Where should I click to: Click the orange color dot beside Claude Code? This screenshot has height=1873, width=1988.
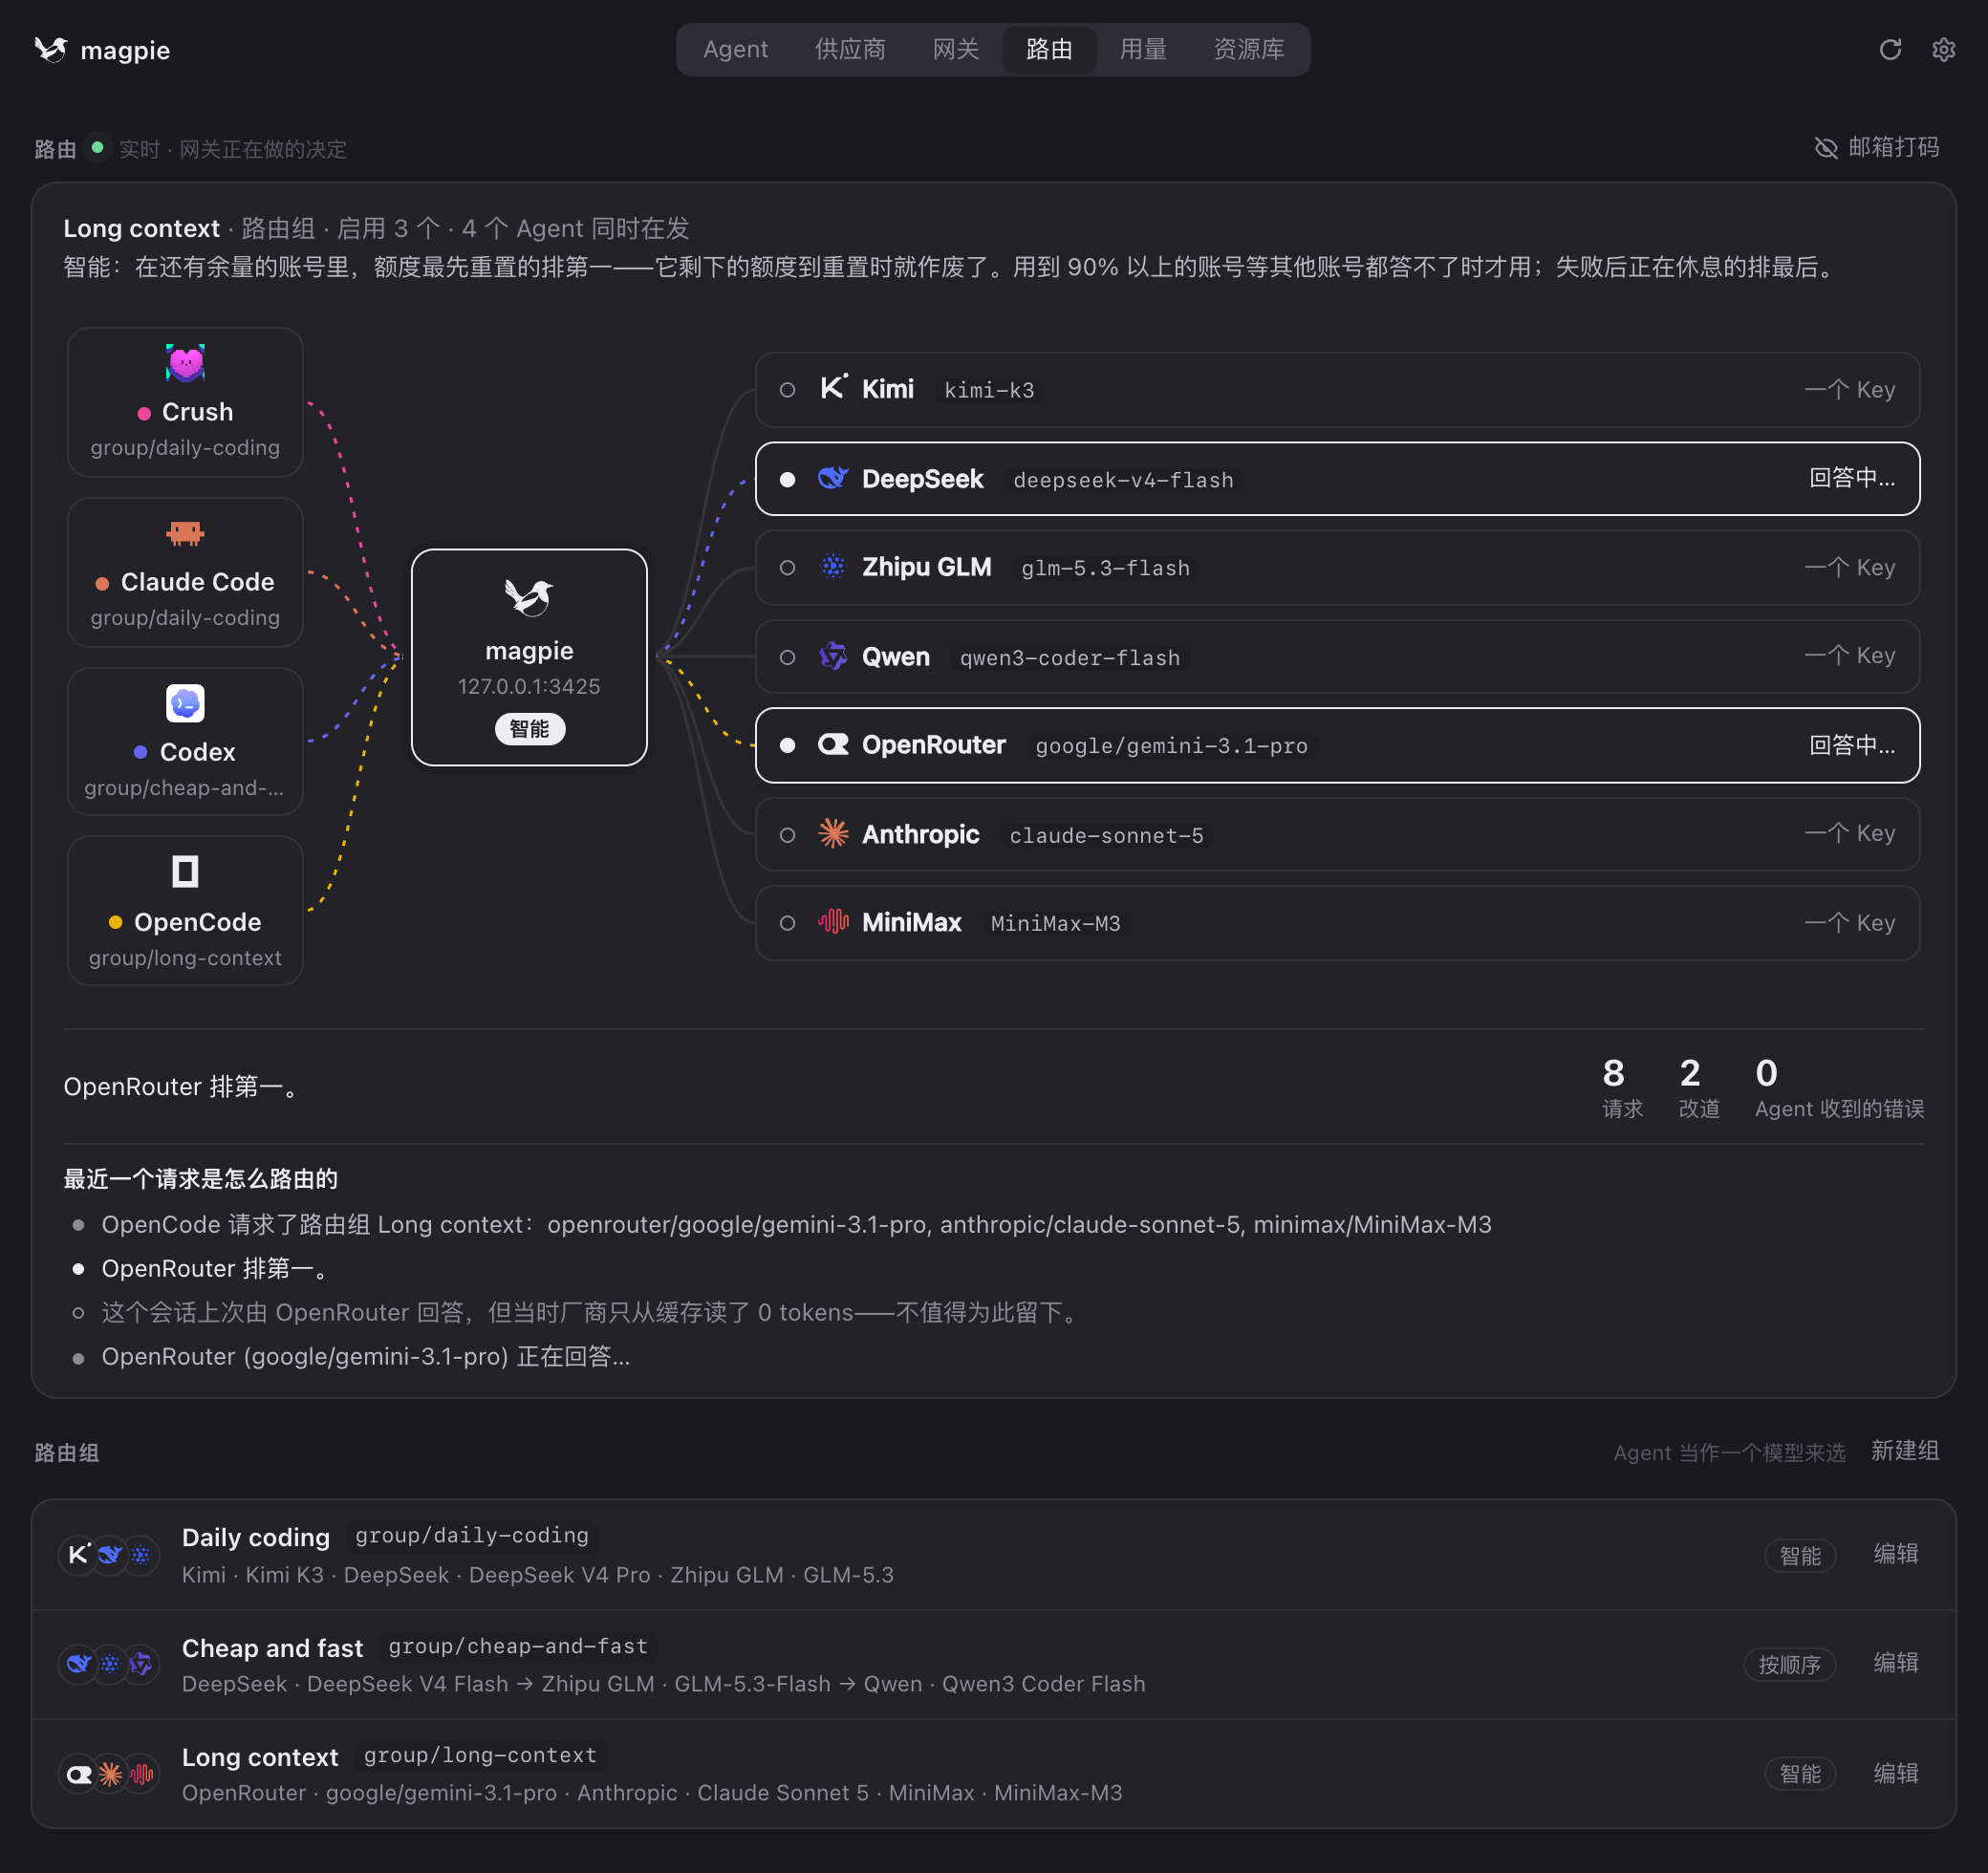click(102, 583)
